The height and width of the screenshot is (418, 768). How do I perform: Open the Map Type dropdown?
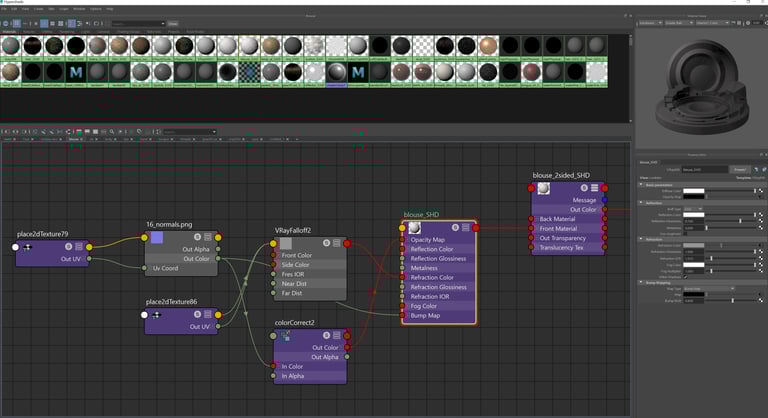click(709, 289)
